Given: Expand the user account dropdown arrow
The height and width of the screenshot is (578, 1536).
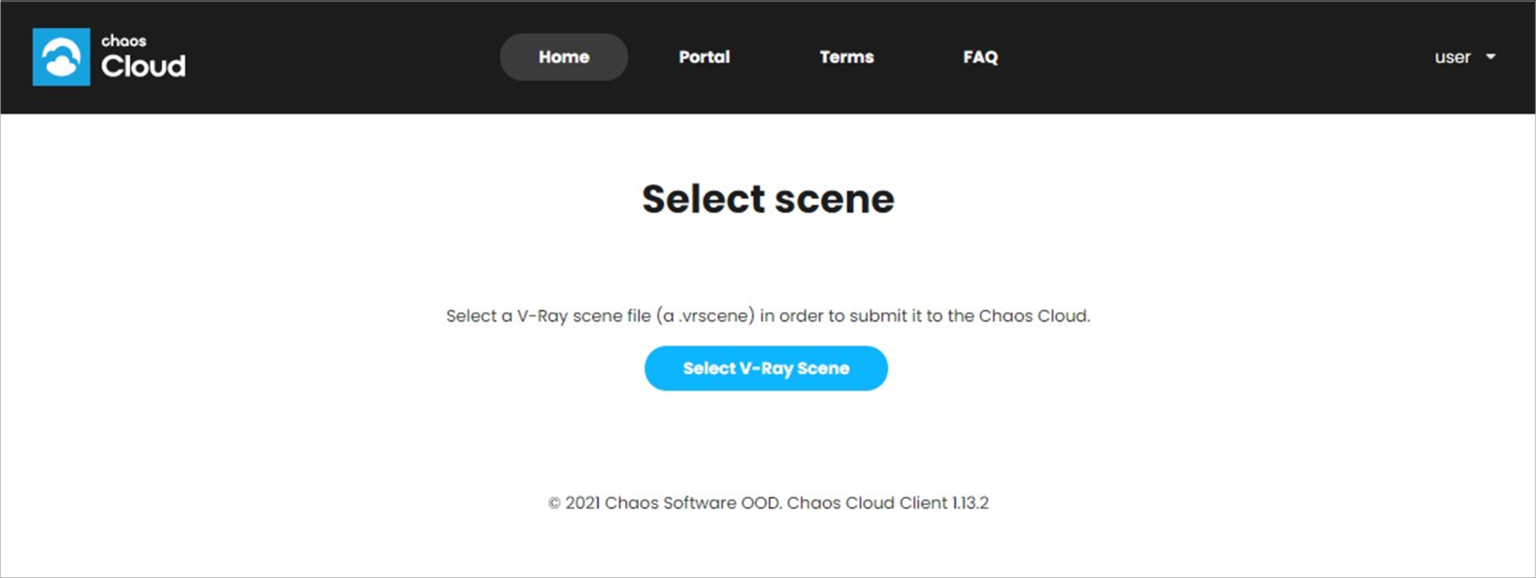Looking at the screenshot, I should (1490, 57).
